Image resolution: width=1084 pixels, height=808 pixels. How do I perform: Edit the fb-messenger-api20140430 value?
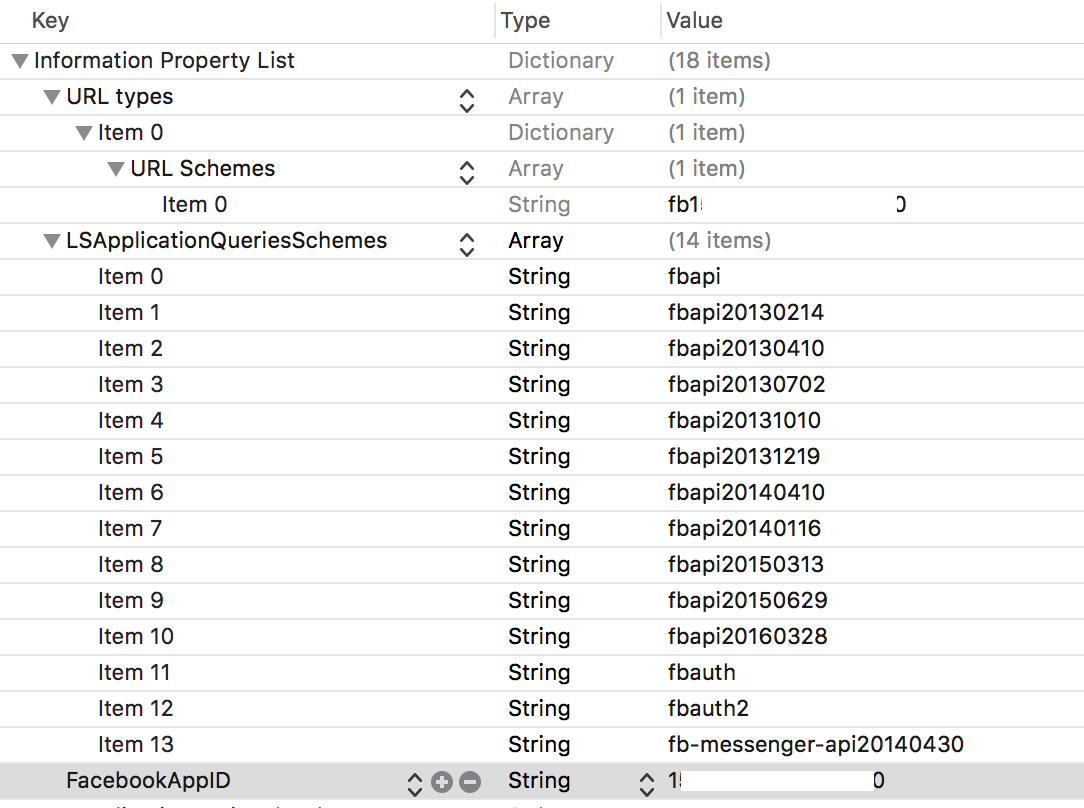tap(872, 744)
